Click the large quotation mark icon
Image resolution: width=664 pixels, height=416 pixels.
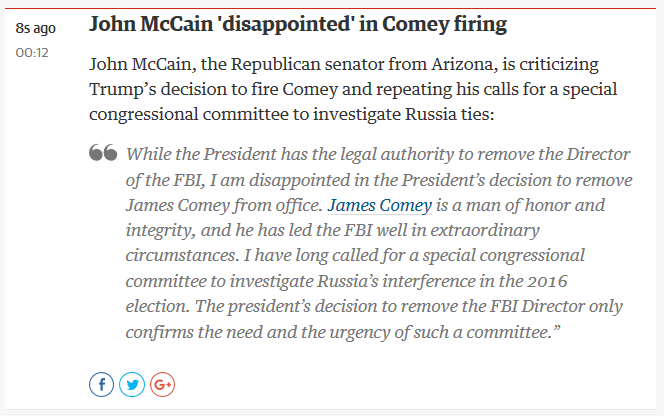pyautogui.click(x=103, y=153)
